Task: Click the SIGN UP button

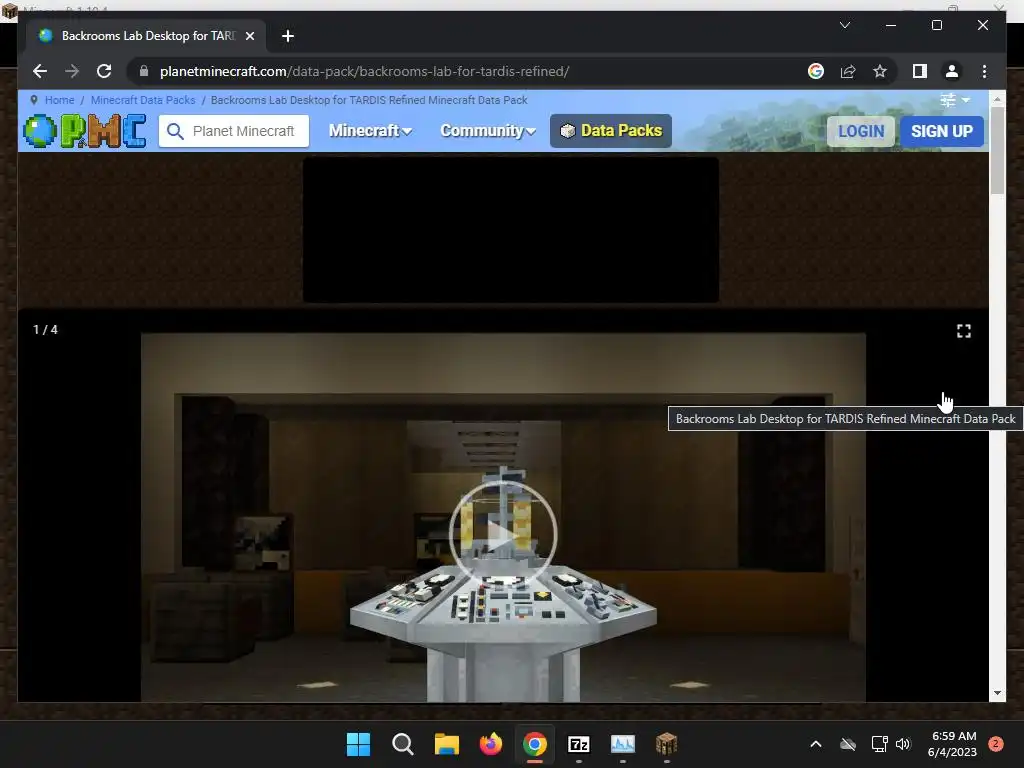Action: [942, 131]
